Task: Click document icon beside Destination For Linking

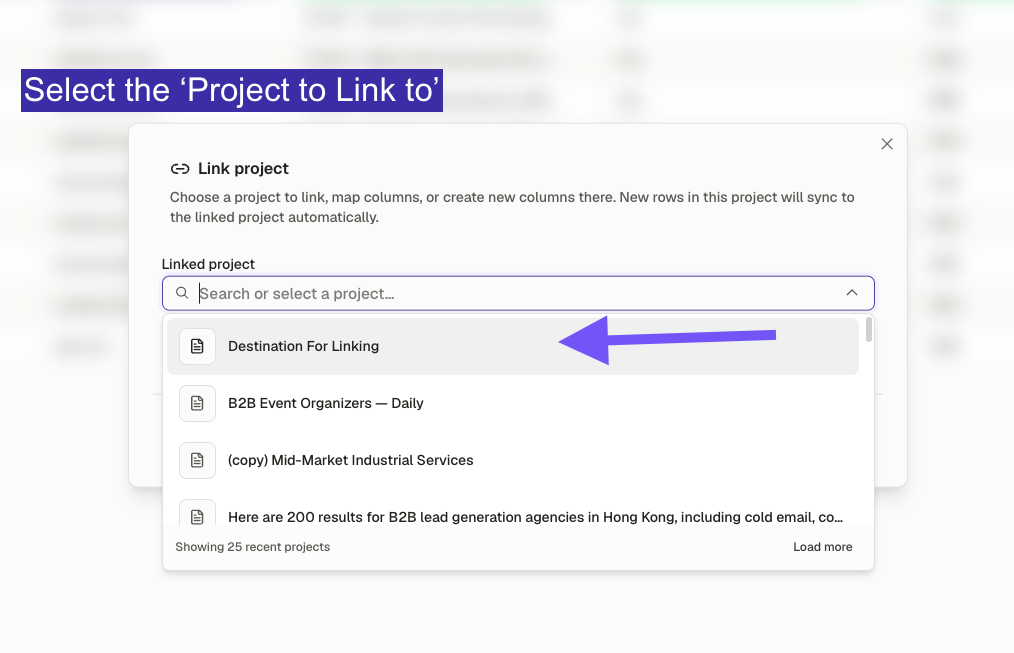Action: 197,346
